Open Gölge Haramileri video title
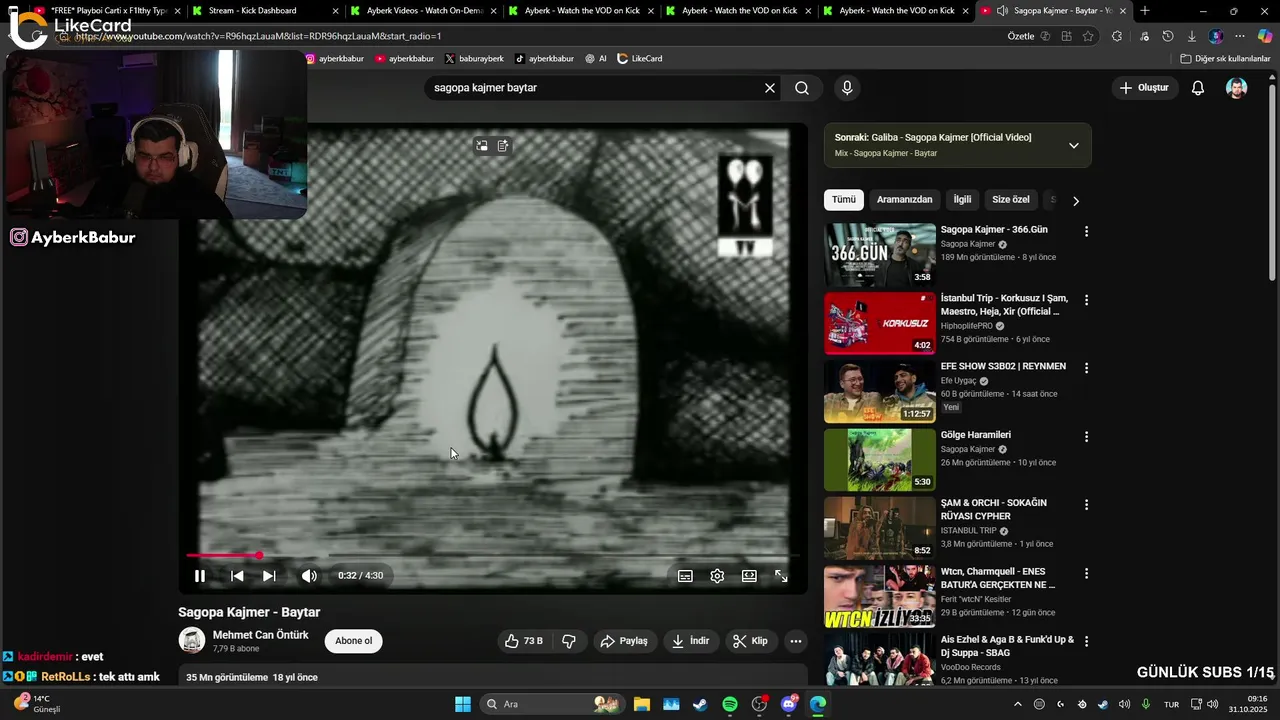This screenshot has width=1280, height=720. tap(976, 435)
